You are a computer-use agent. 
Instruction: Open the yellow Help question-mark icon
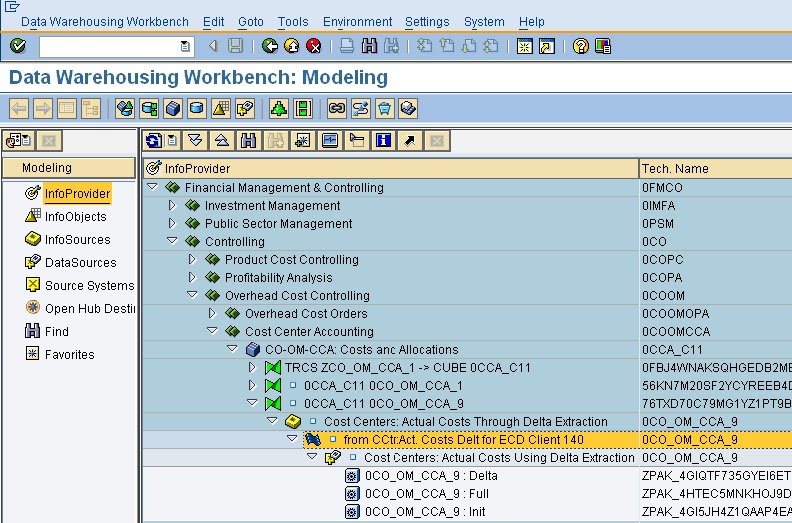coord(581,46)
